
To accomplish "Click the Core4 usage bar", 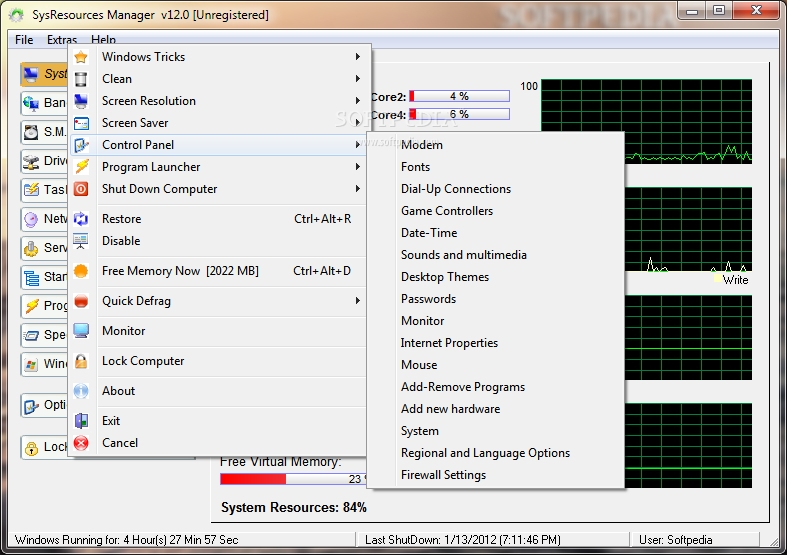I will [459, 114].
